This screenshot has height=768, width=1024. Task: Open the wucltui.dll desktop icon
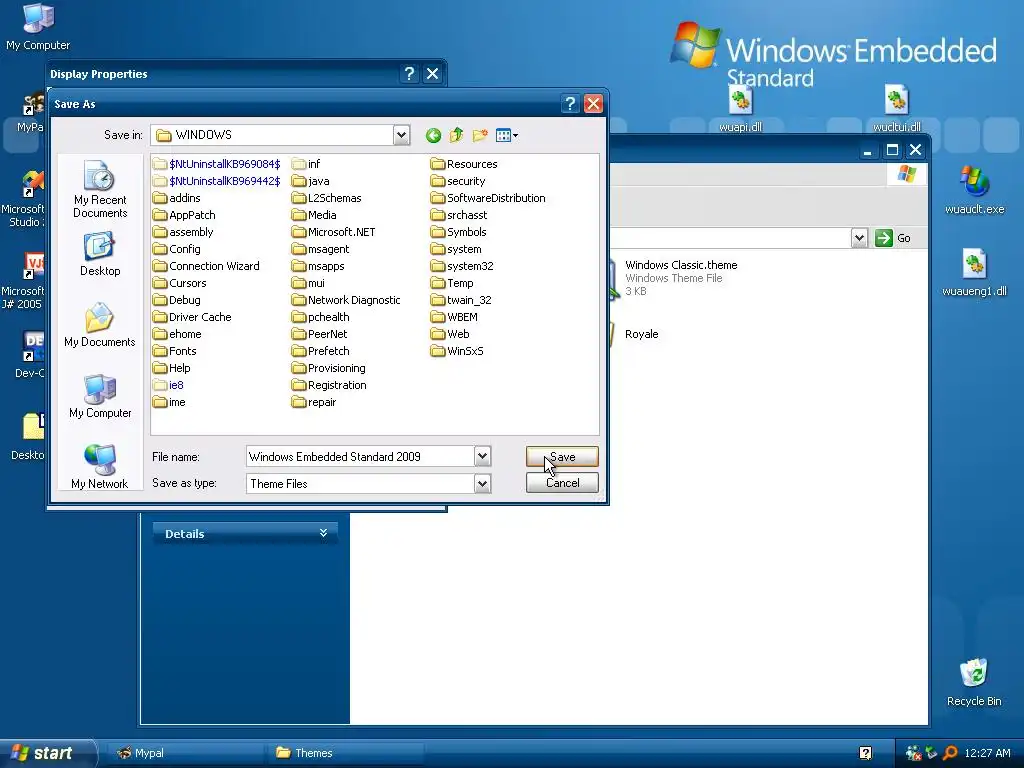click(897, 110)
